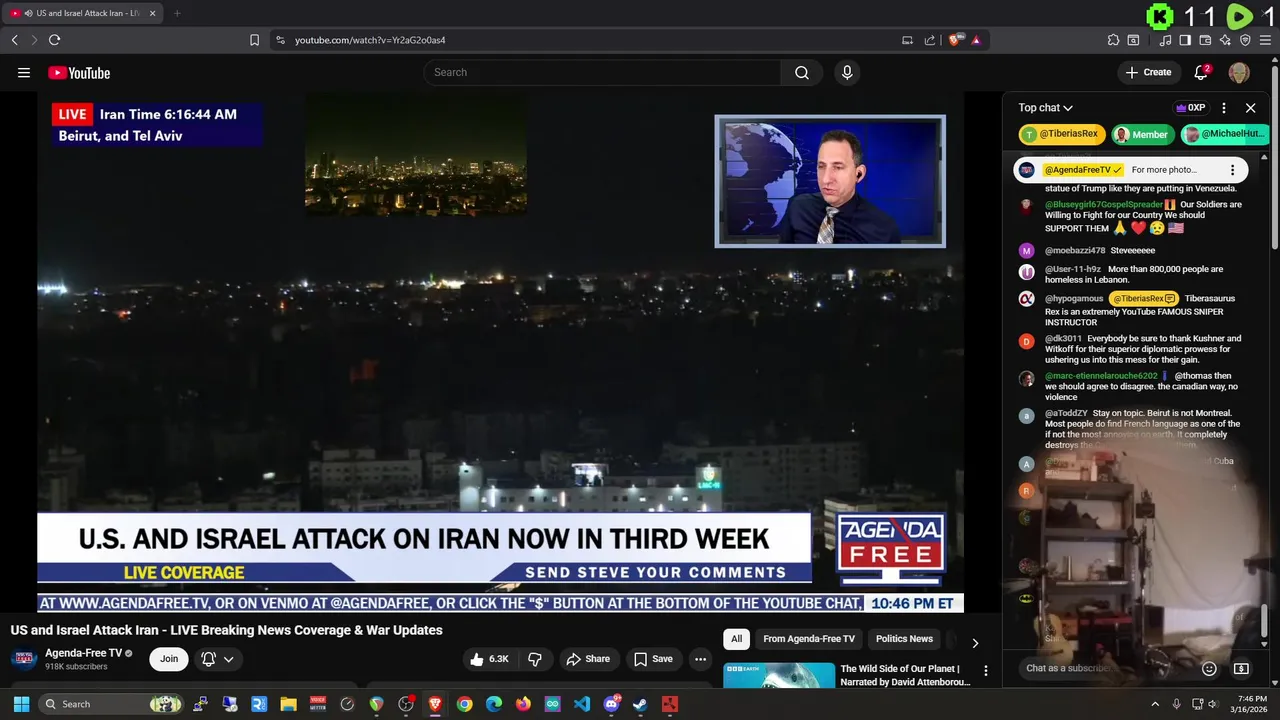
Task: Reload the page
Action: tap(54, 40)
